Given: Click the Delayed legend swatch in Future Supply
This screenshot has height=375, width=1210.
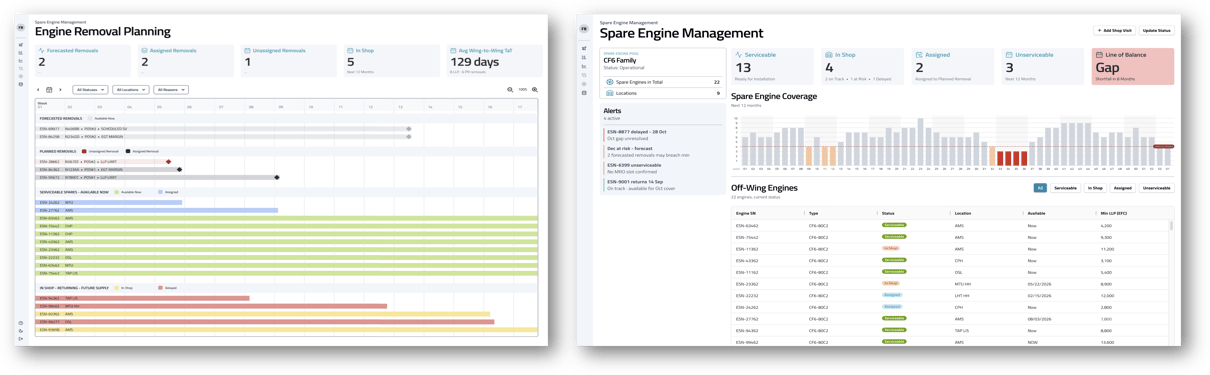Looking at the screenshot, I should pyautogui.click(x=160, y=288).
